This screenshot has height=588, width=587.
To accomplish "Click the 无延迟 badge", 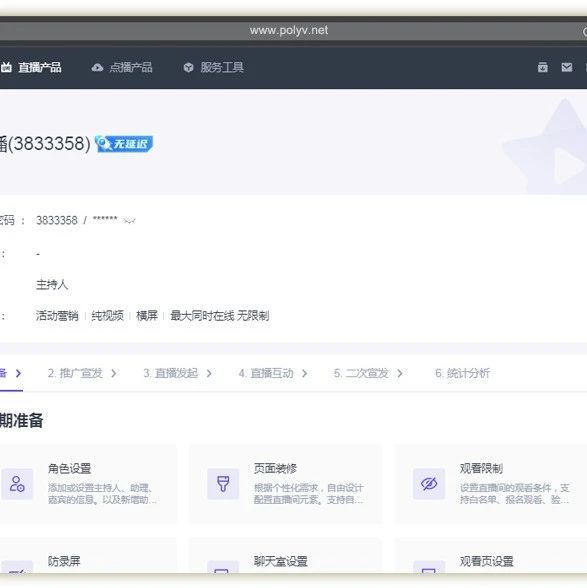I will 124,144.
